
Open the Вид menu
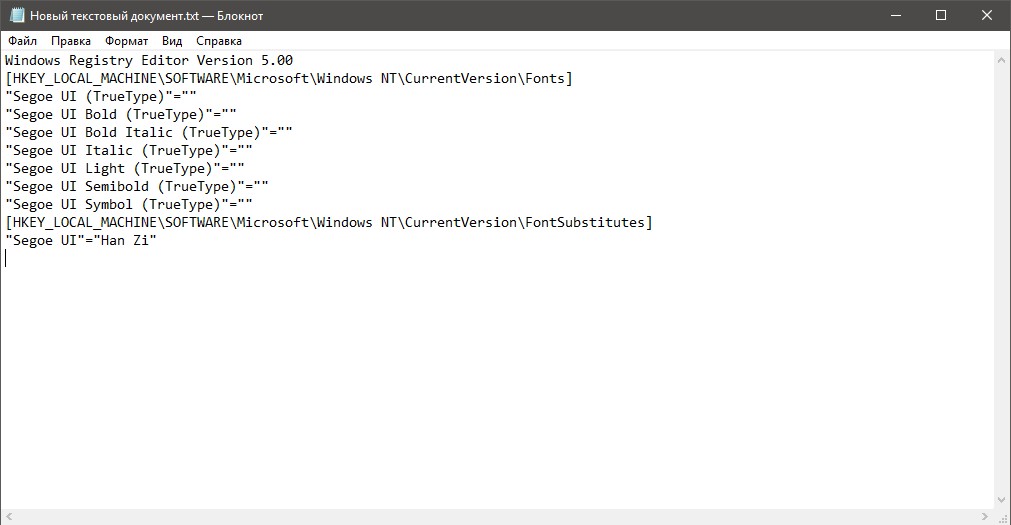172,41
